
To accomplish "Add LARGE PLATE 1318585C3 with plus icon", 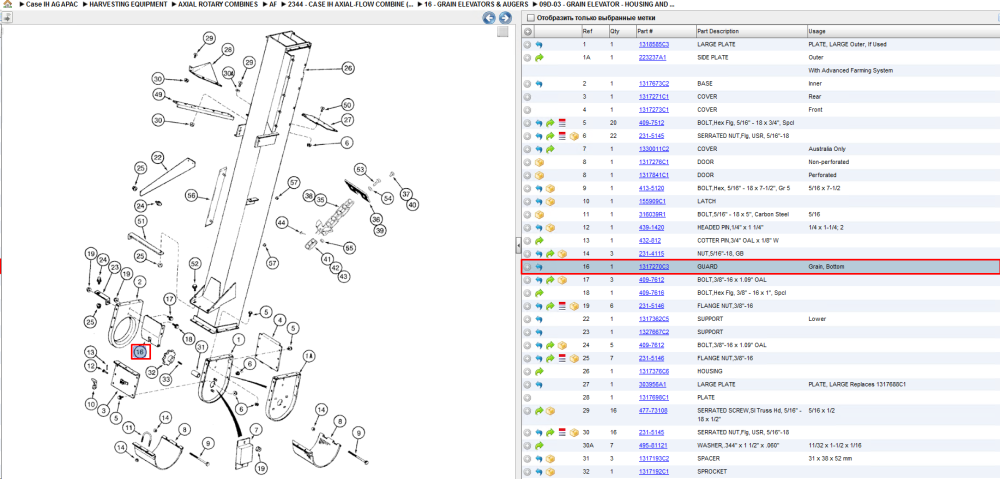I will click(527, 45).
